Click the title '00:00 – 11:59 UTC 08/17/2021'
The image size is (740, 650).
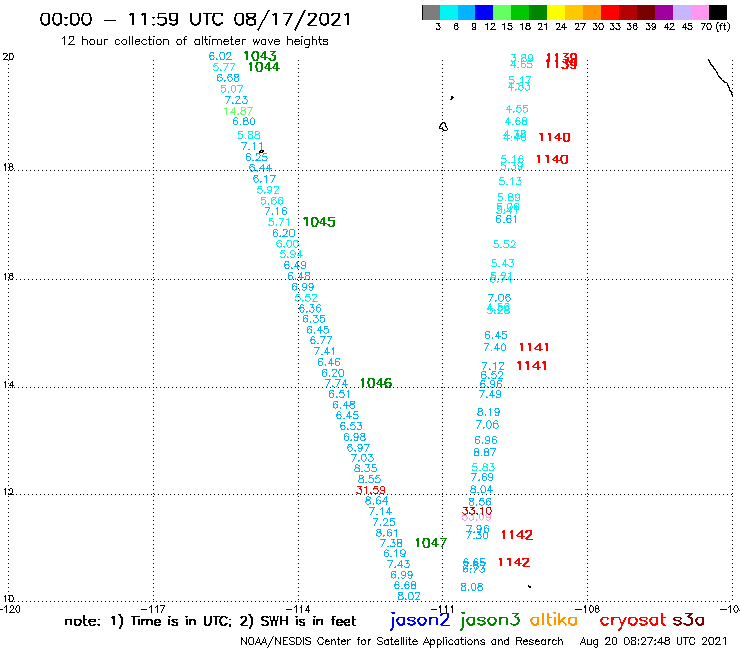tap(195, 19)
